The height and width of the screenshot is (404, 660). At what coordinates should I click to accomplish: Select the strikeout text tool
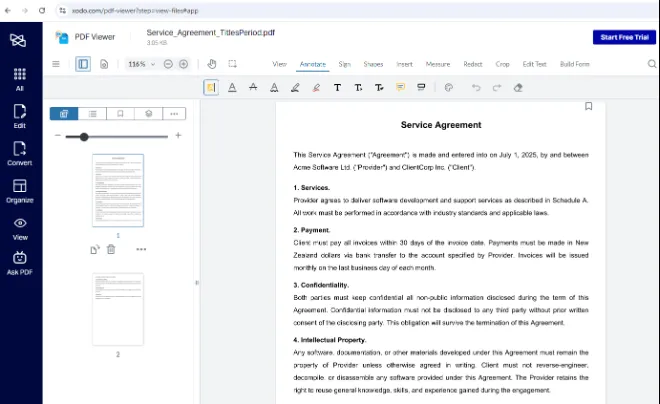pos(253,88)
